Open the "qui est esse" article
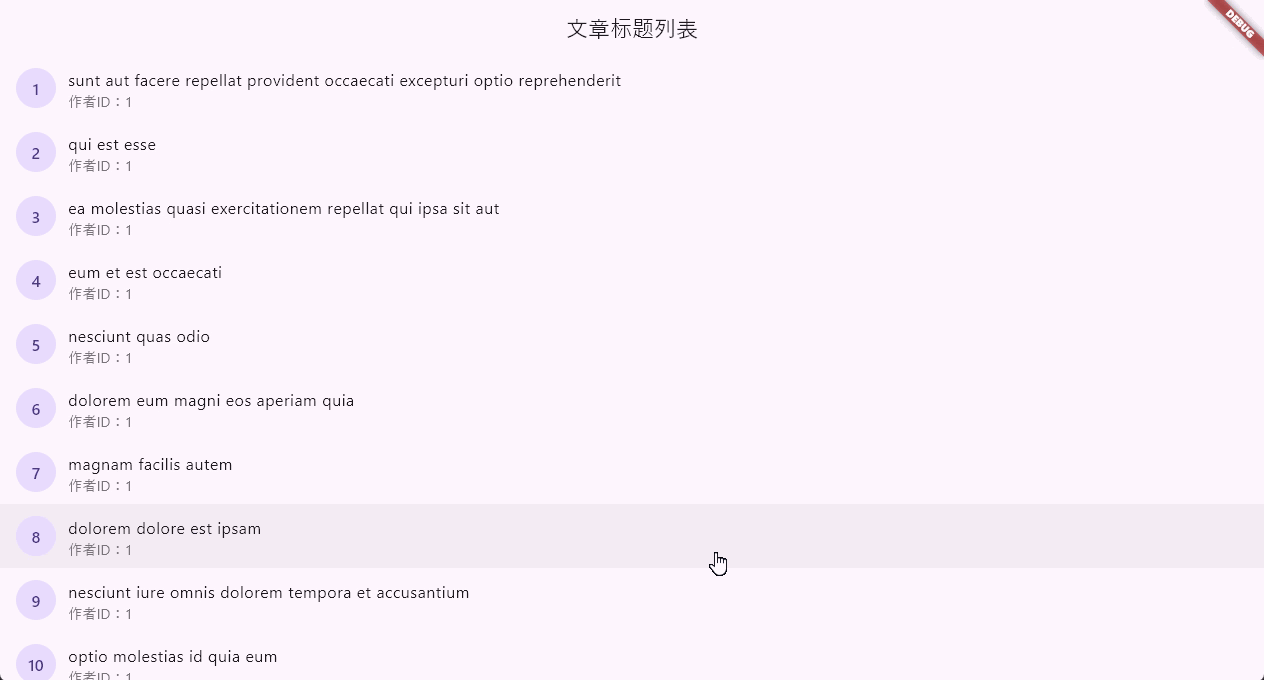Screen dimensions: 1264x680 pyautogui.click(x=112, y=145)
